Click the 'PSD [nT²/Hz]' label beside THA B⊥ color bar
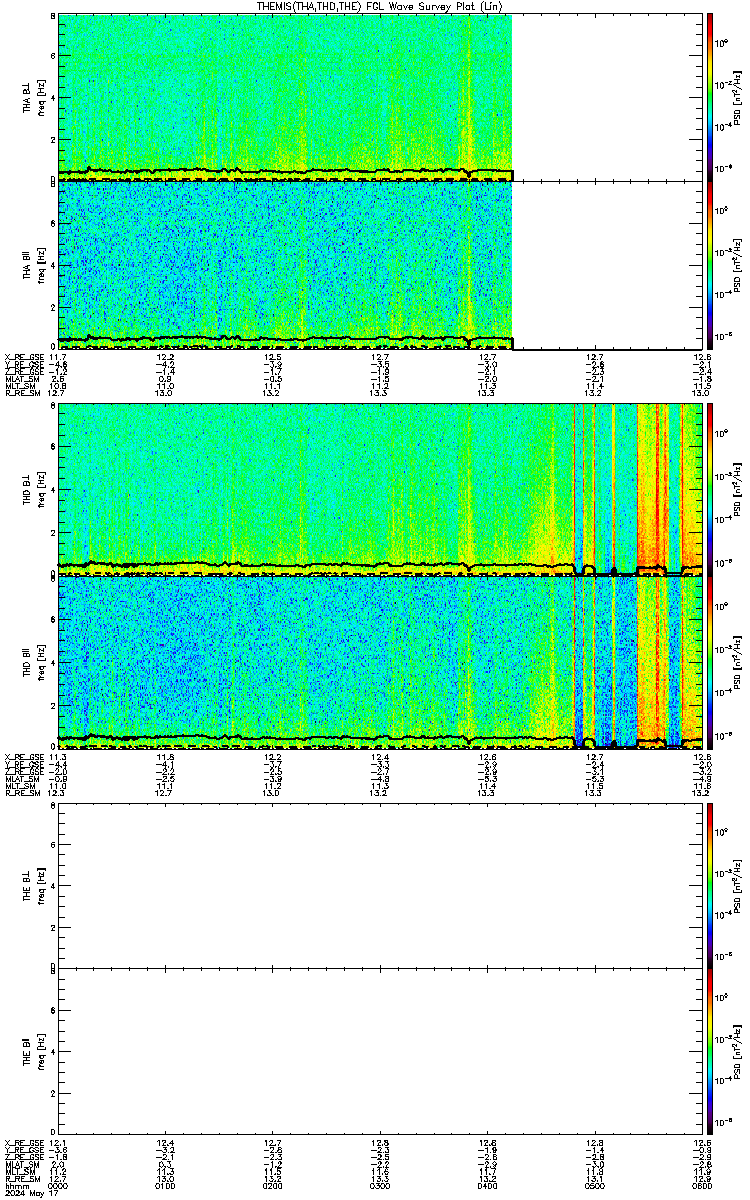Viewport: 750px width, 1200px height. point(738,97)
